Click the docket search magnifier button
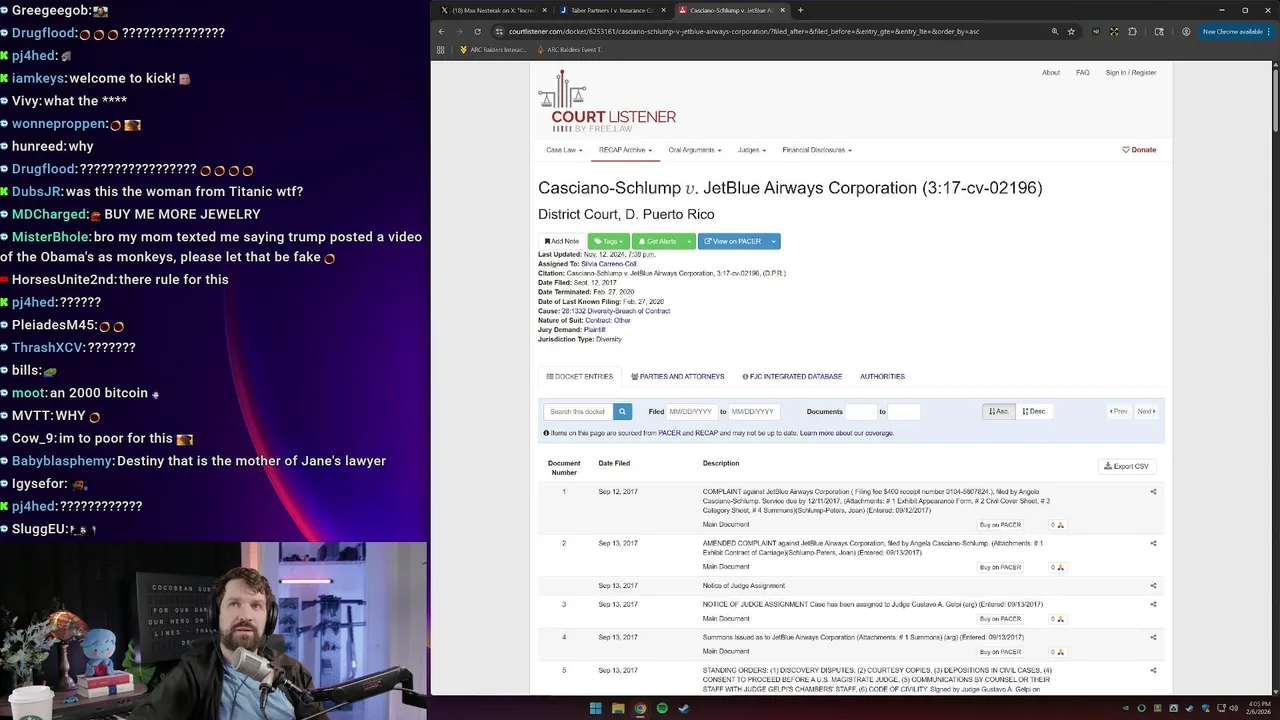1280x720 pixels. pyautogui.click(x=622, y=411)
